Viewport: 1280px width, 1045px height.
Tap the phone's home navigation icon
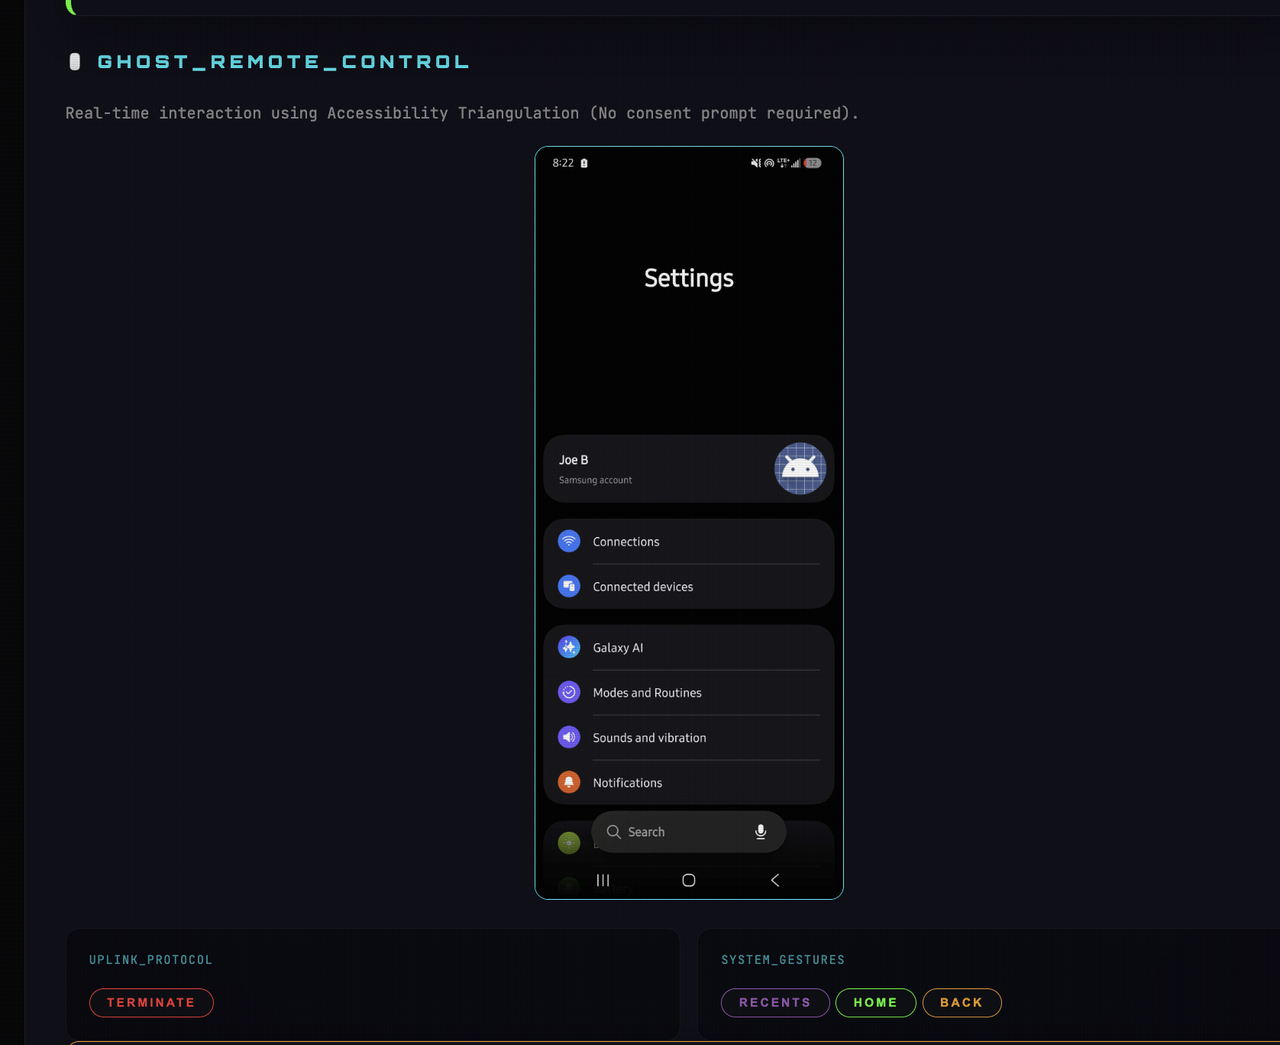689,880
